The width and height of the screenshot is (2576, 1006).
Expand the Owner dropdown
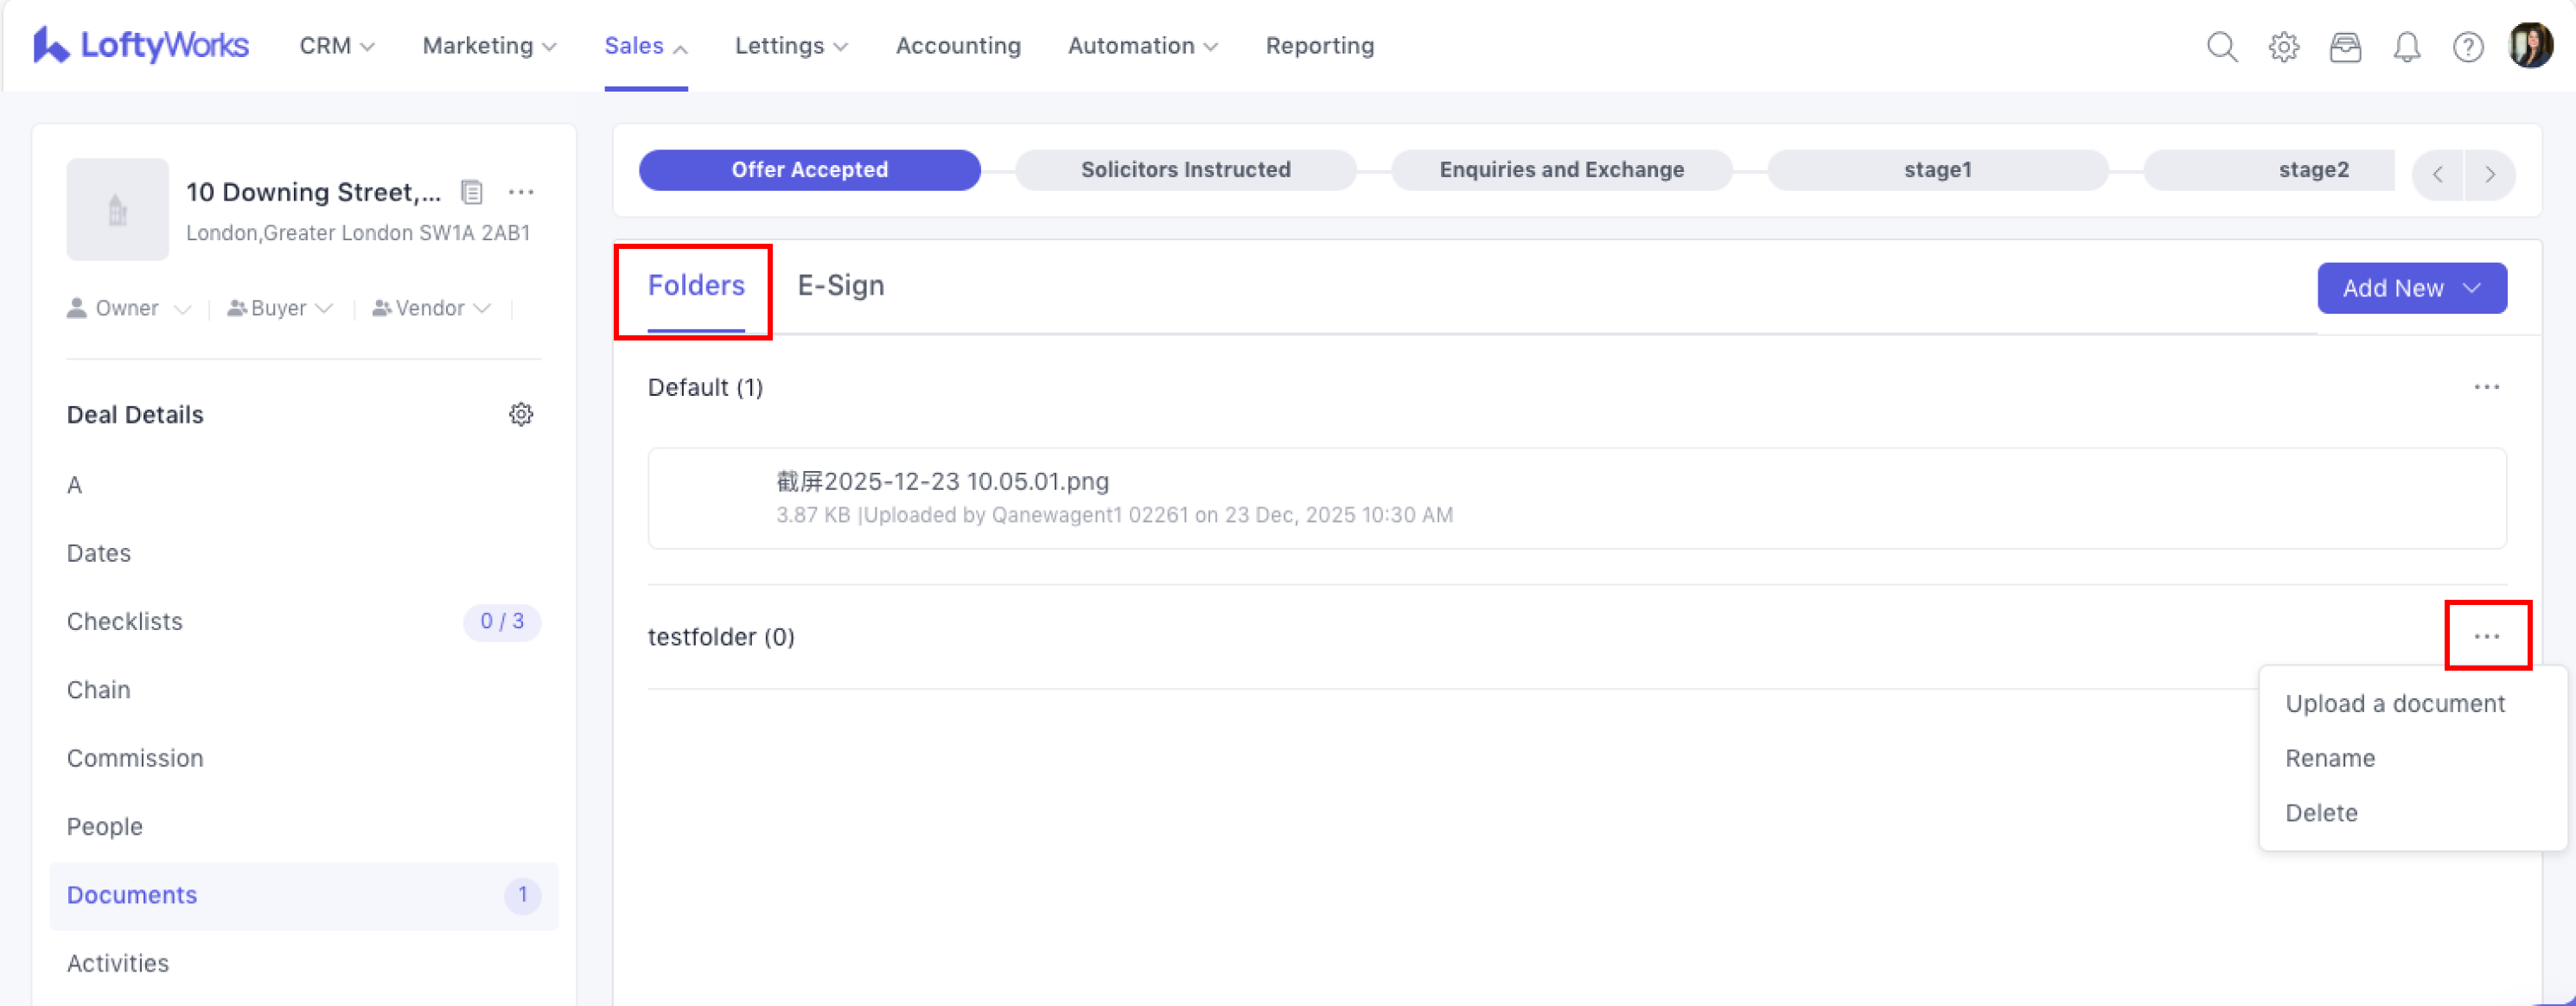(129, 308)
